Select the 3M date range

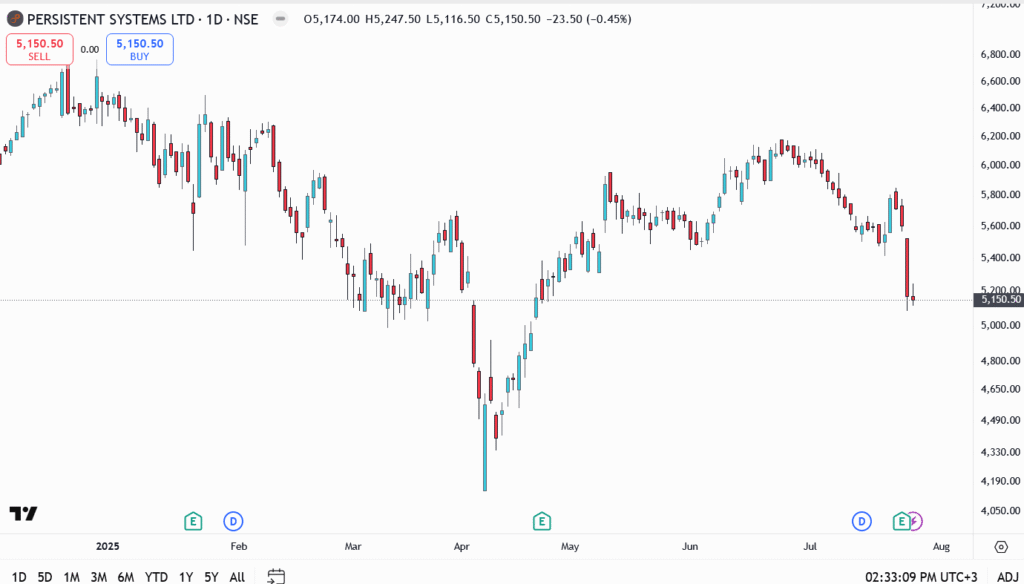click(99, 577)
